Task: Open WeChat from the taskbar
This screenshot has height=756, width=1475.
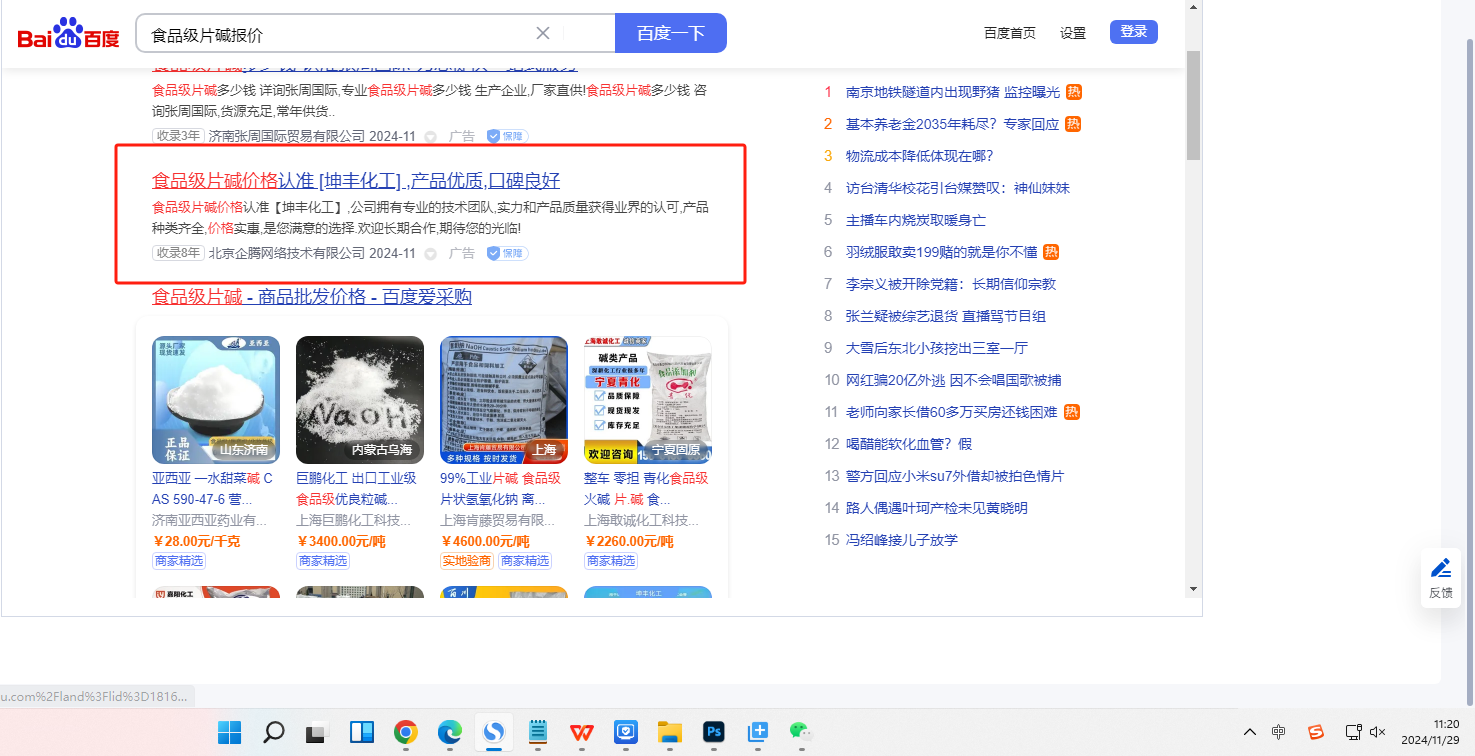Action: [x=801, y=732]
